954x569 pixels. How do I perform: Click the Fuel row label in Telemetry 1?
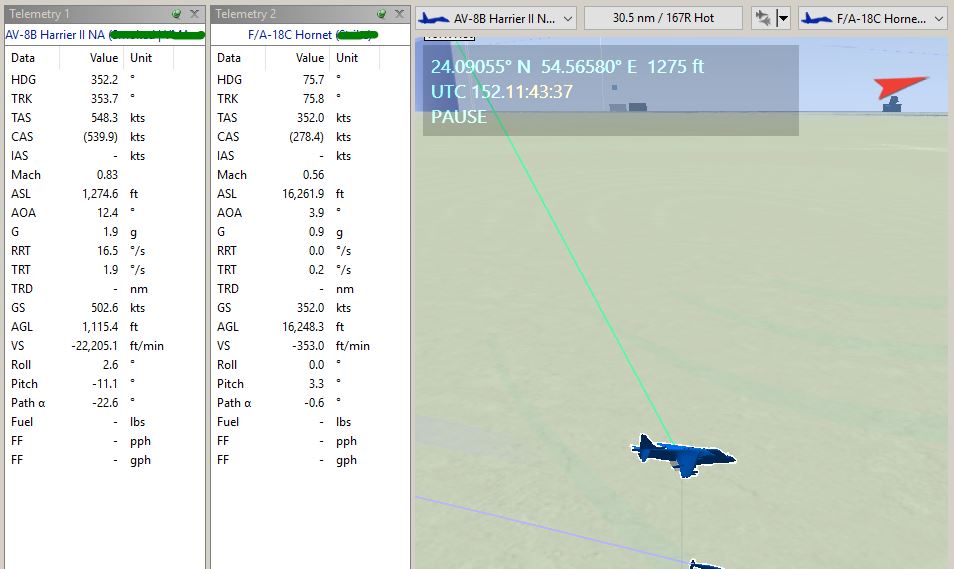point(22,422)
